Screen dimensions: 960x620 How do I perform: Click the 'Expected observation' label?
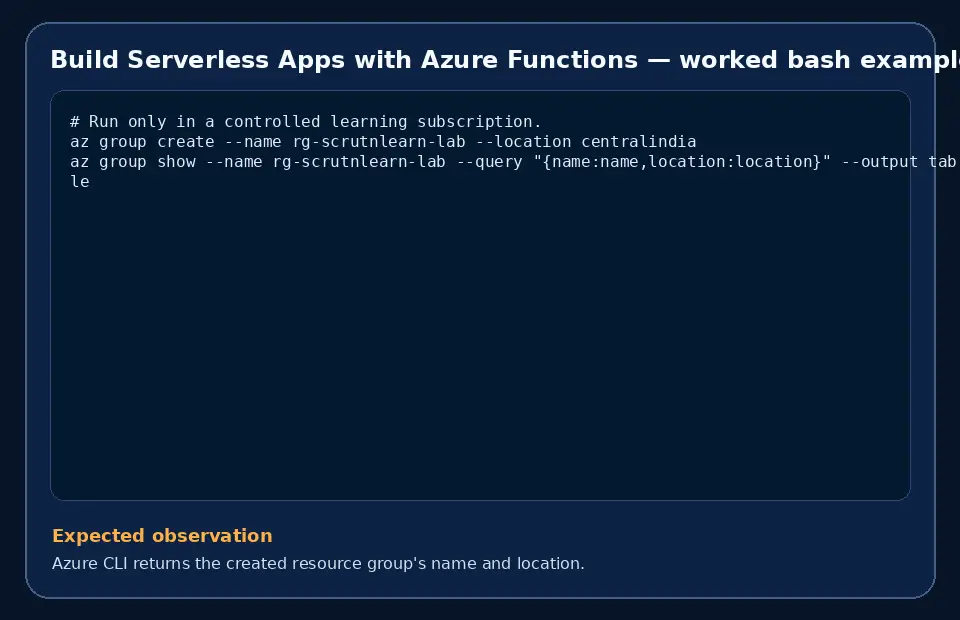[162, 536]
